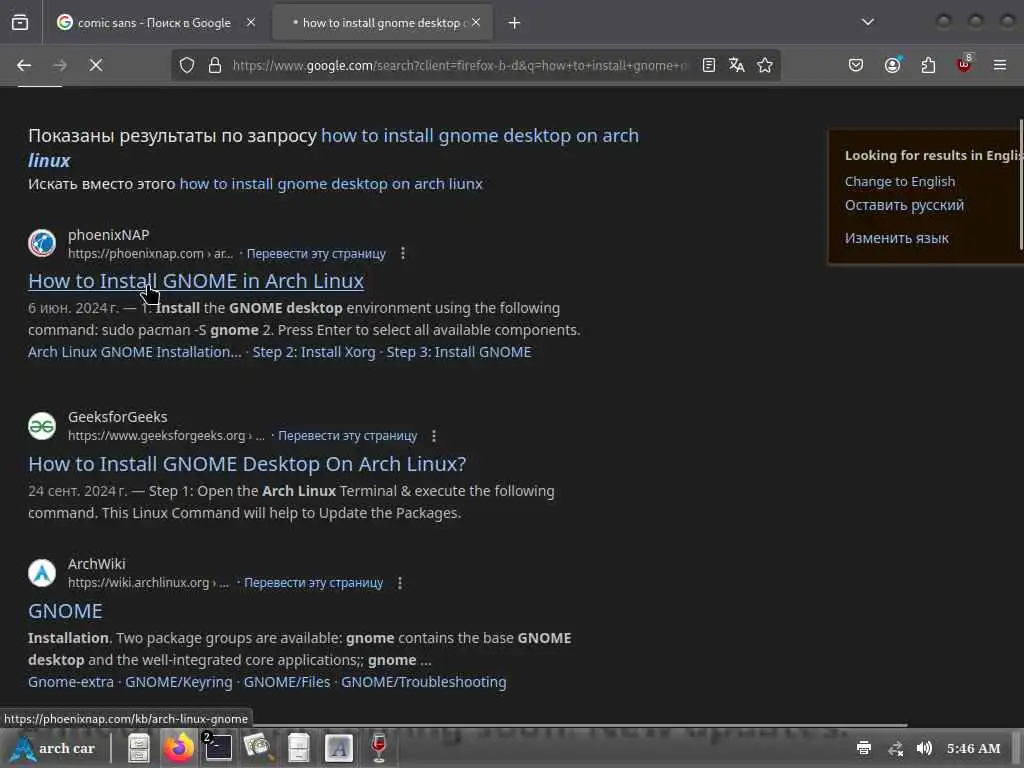Close the comic sans tab
Screen dimensions: 1024x768
(251, 23)
